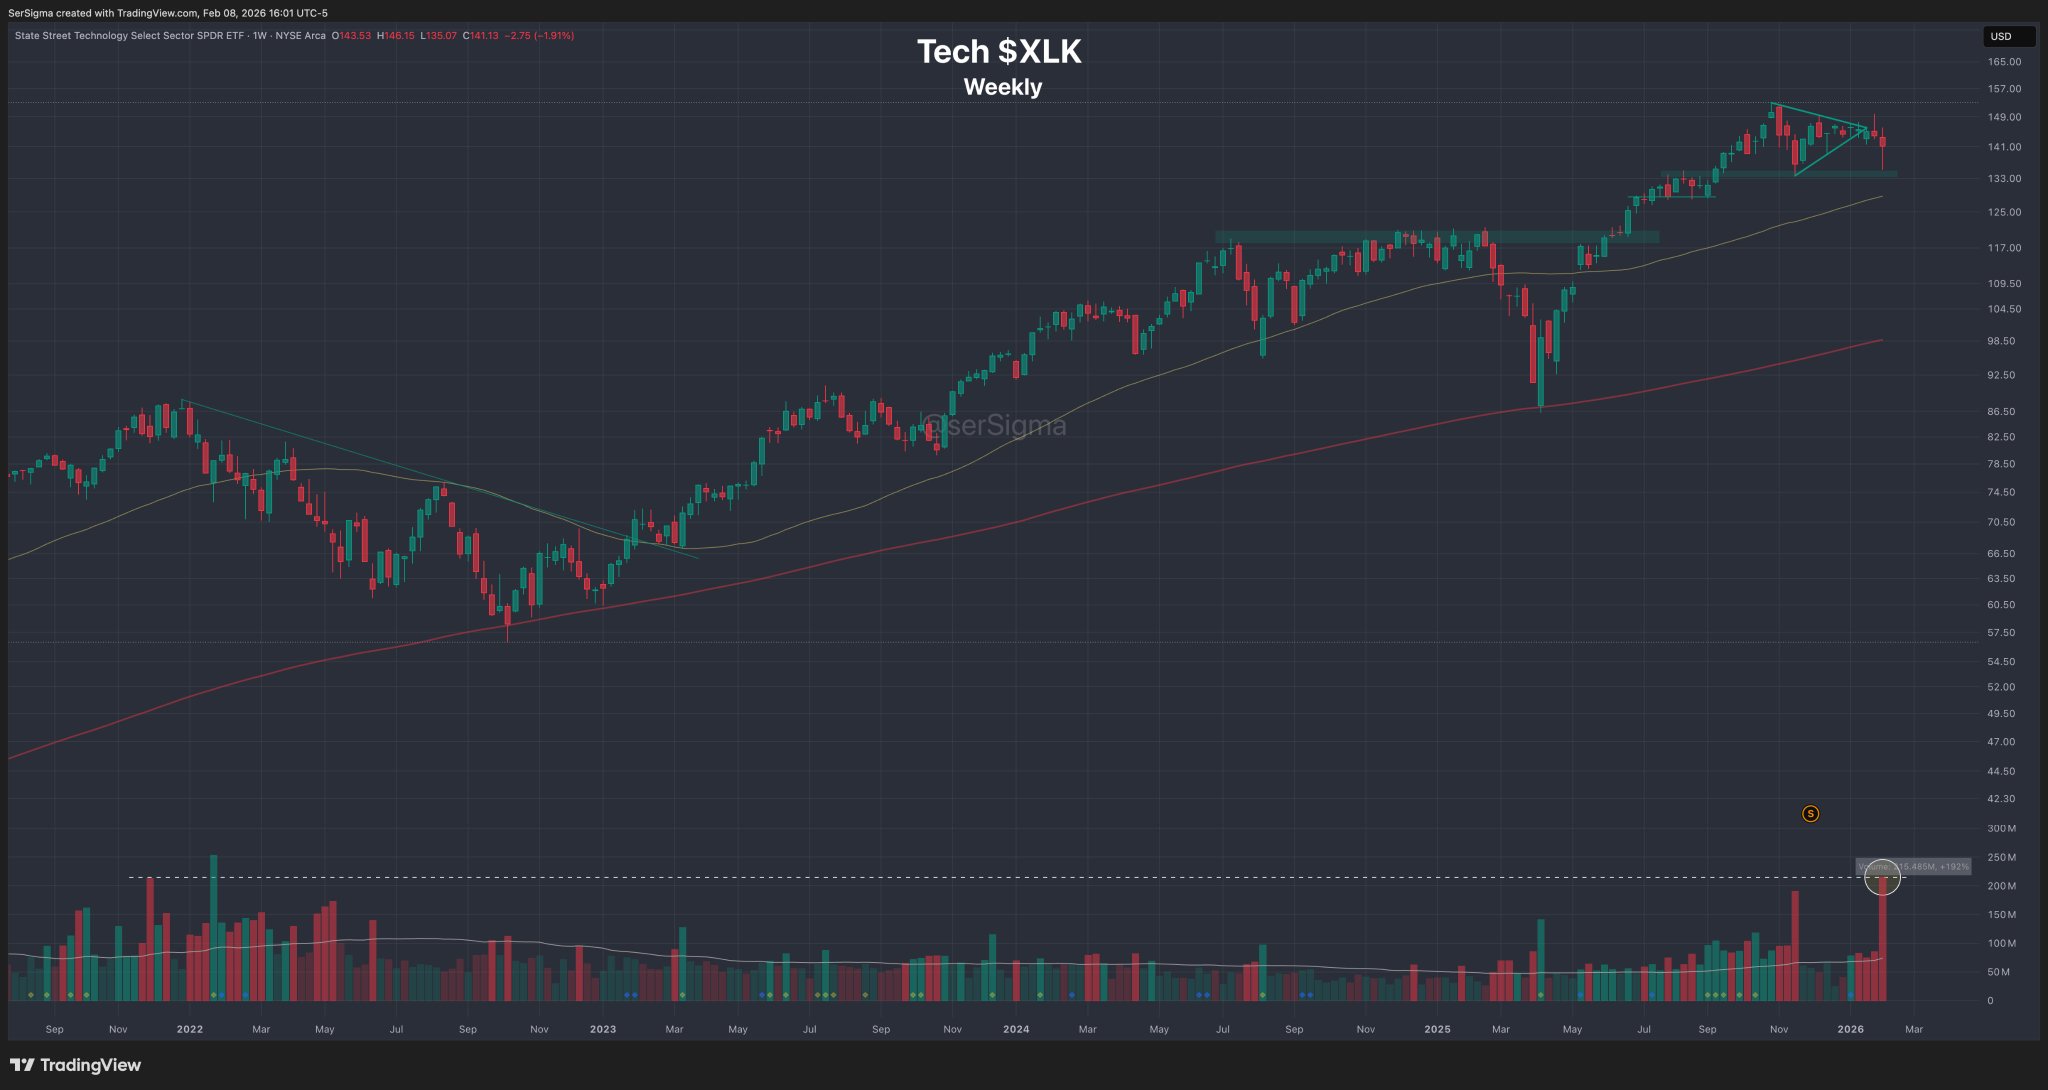Click the SerSigma created with TradingView.com header

[167, 13]
